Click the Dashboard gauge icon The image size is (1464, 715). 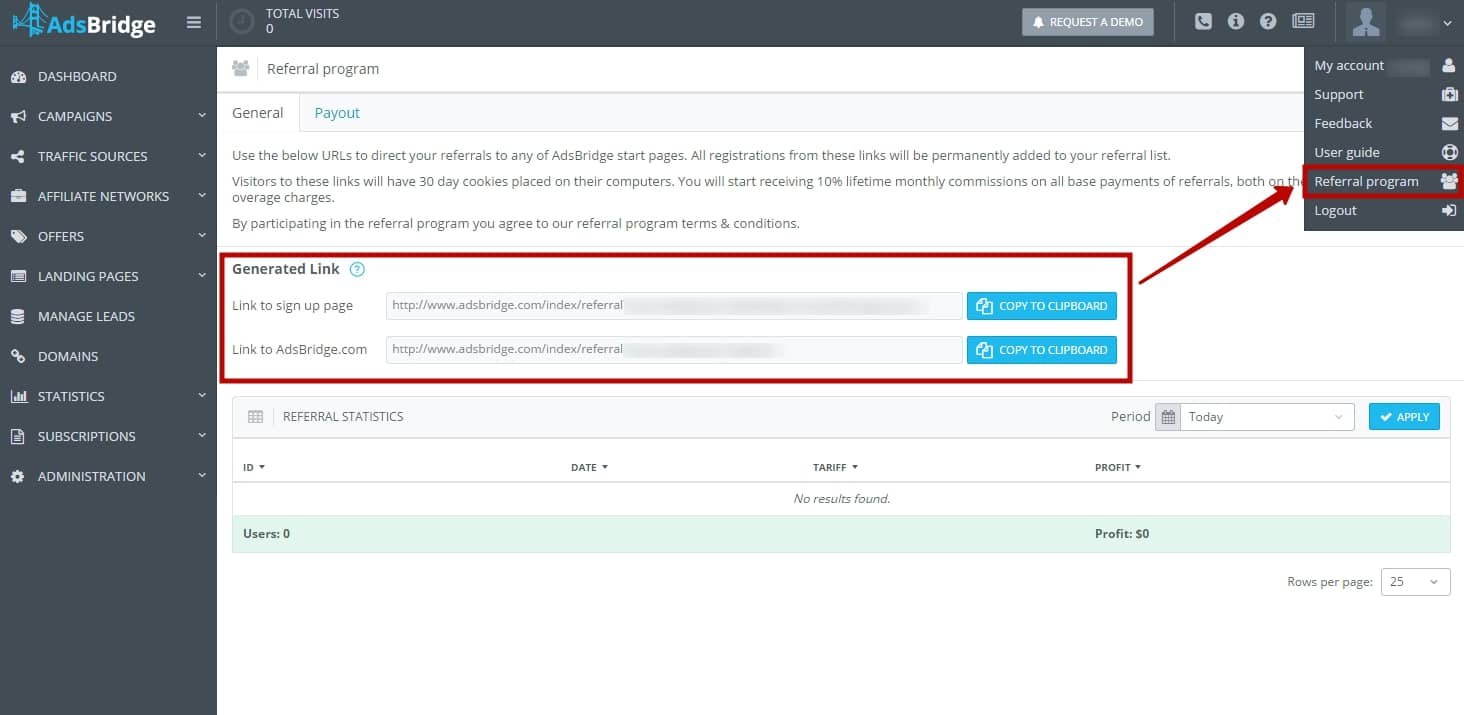pyautogui.click(x=18, y=76)
